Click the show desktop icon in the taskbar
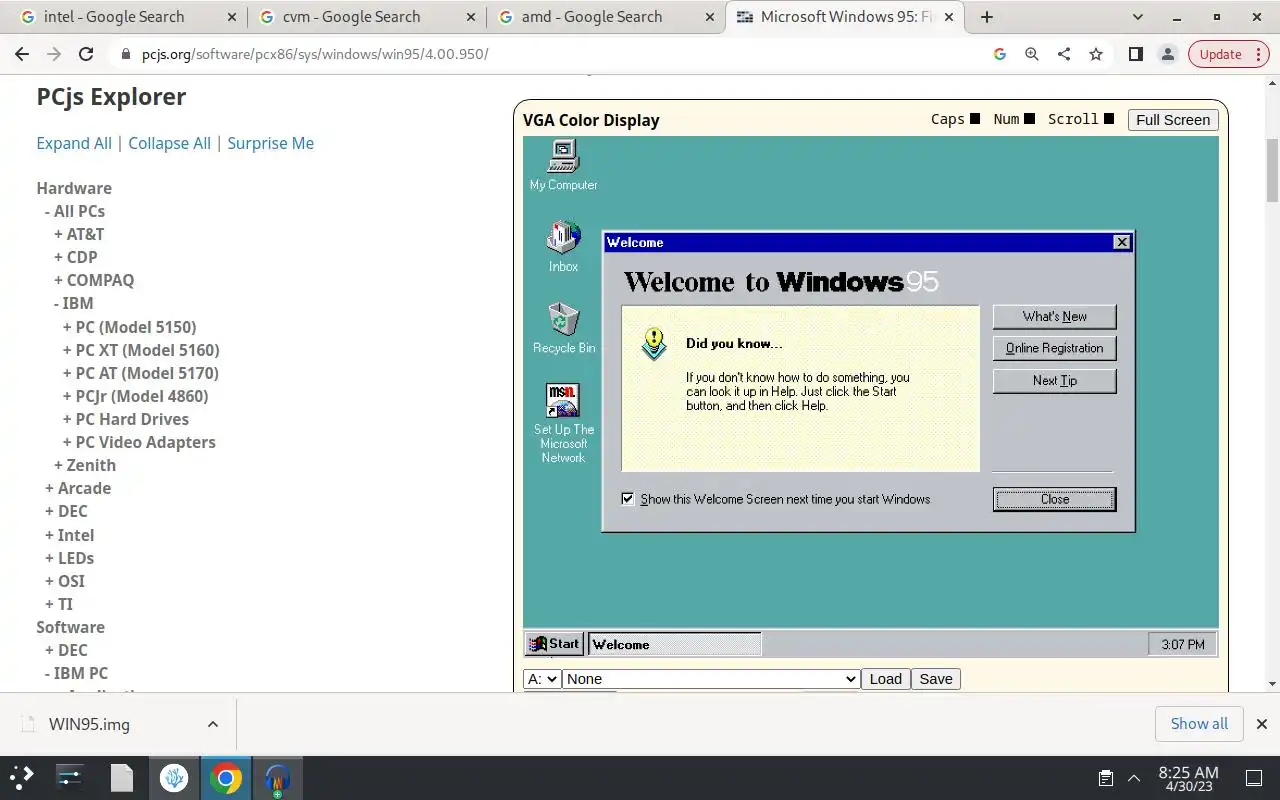Screen dimensions: 1280x800 (1254, 778)
